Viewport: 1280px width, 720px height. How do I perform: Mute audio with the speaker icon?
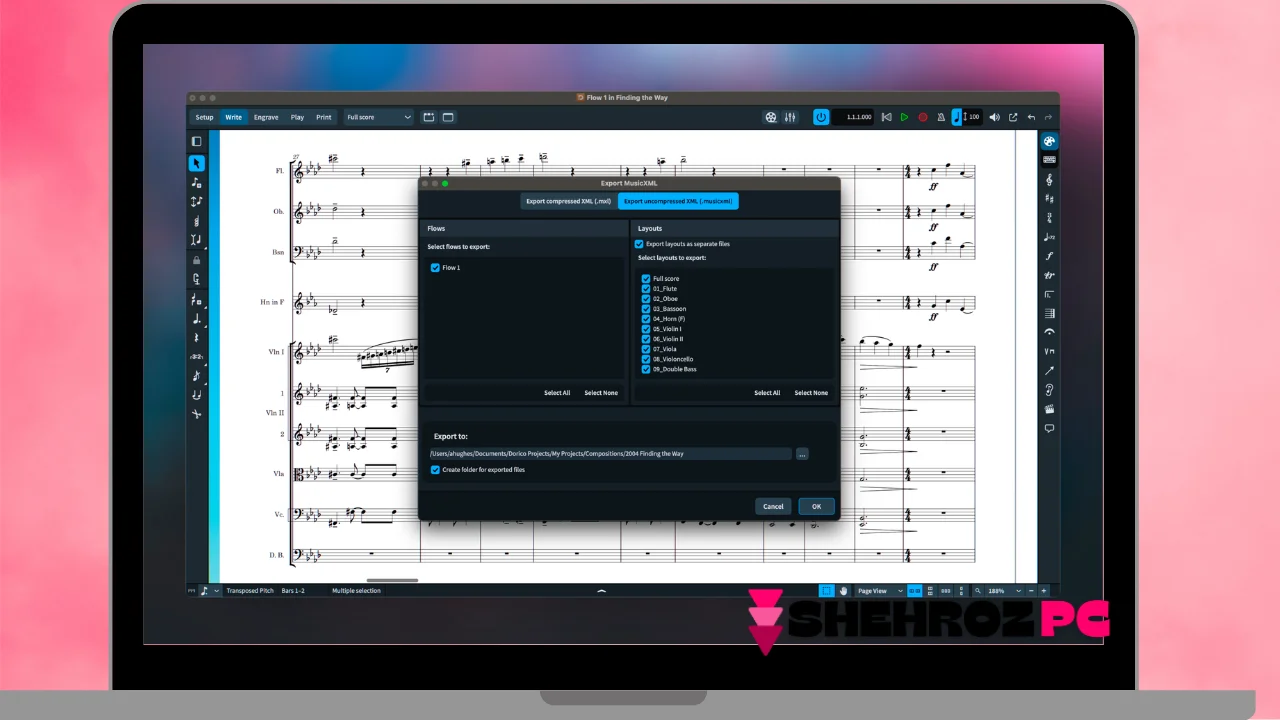(x=994, y=117)
